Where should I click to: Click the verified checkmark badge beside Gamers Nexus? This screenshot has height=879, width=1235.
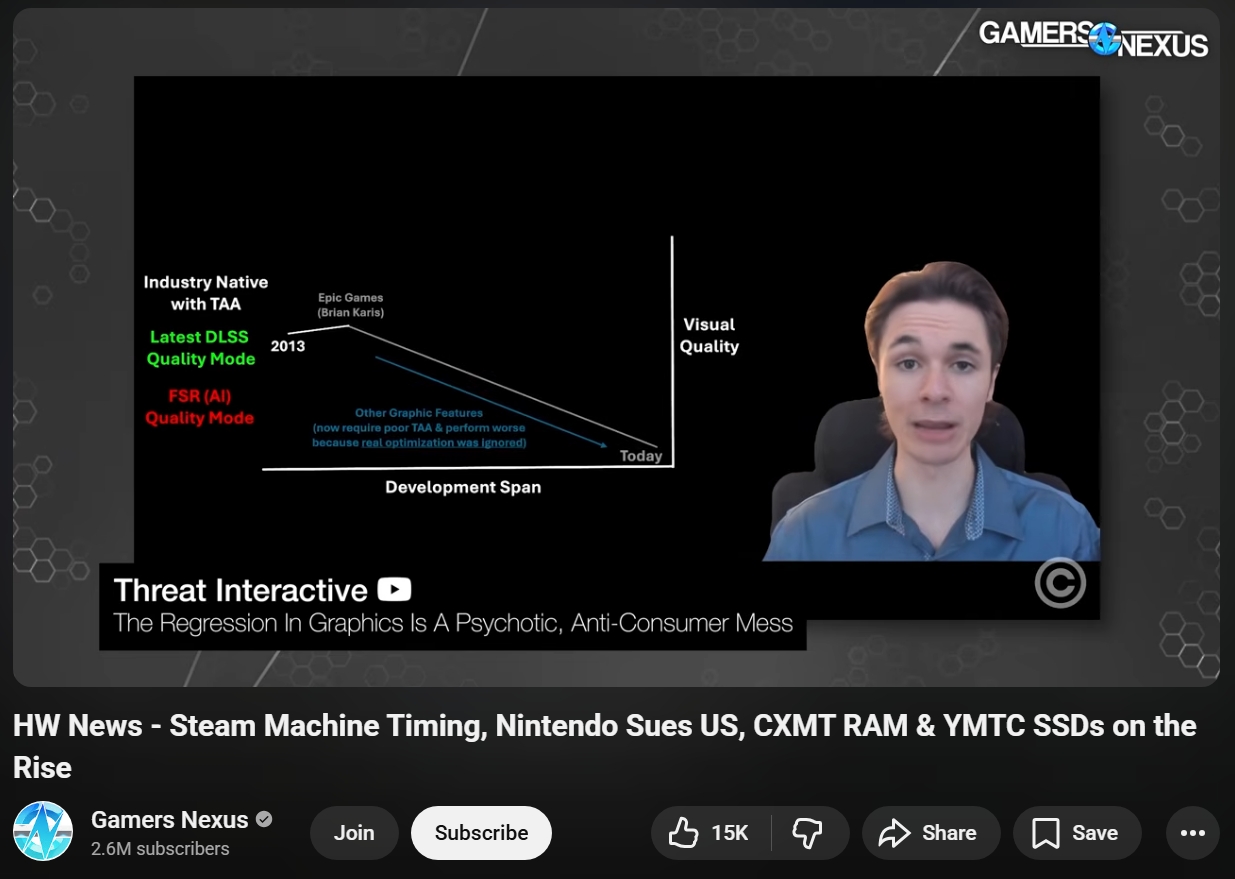[264, 820]
